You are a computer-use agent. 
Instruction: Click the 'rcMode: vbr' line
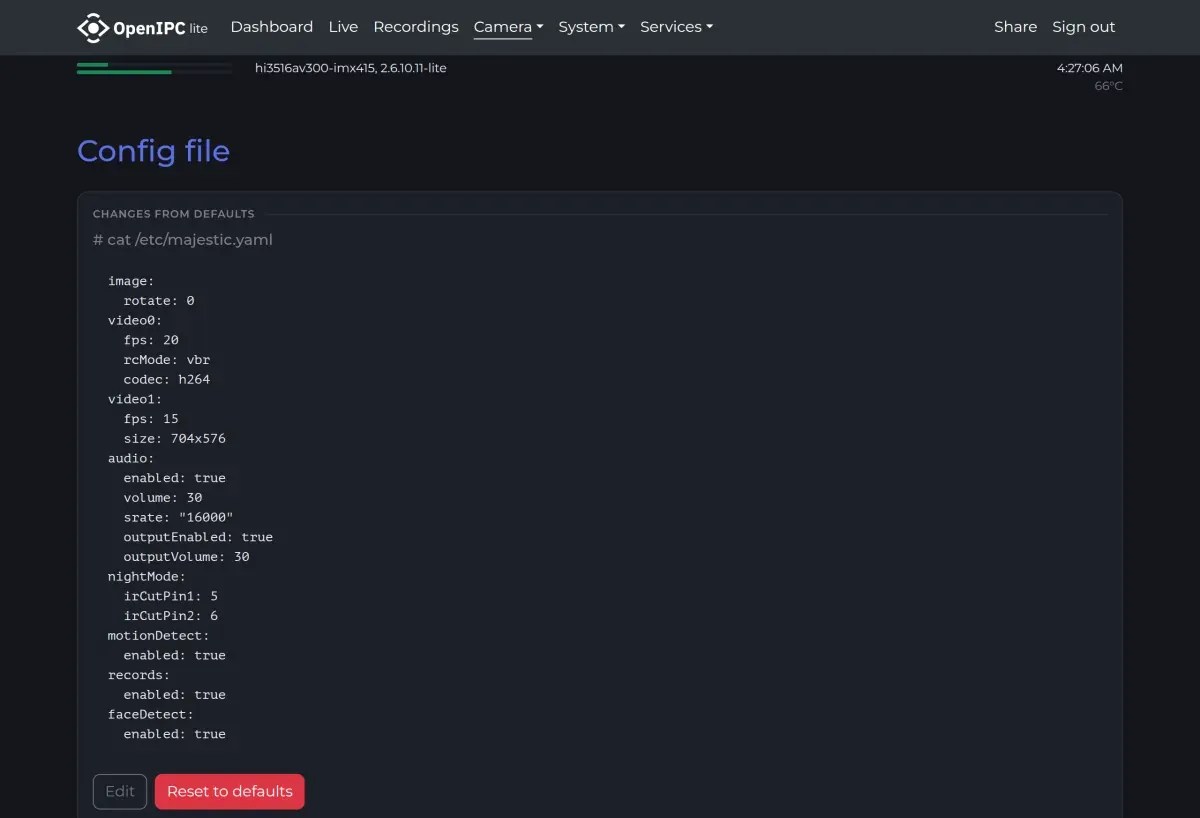click(167, 359)
